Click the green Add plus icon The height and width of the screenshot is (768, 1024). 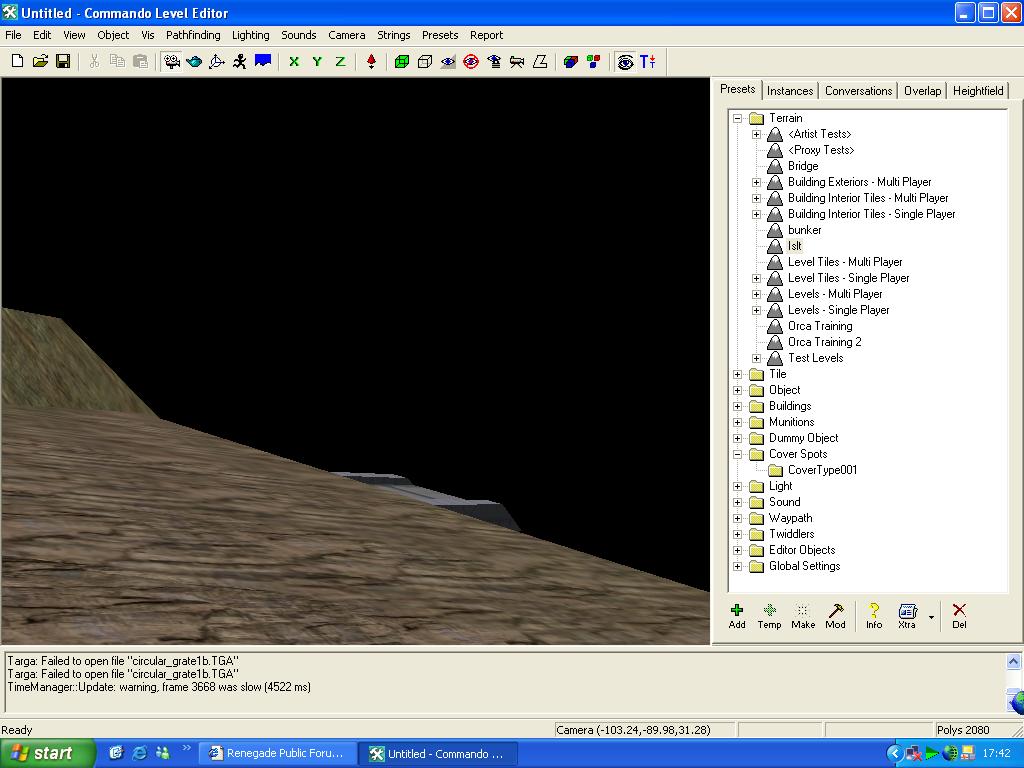pos(737,615)
